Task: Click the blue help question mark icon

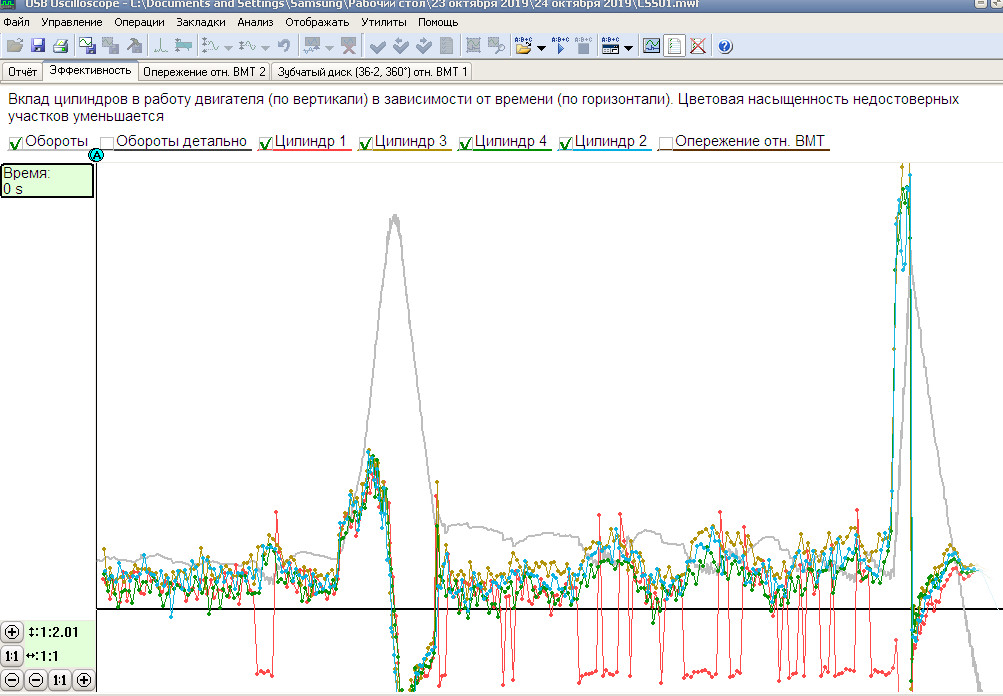Action: point(725,46)
